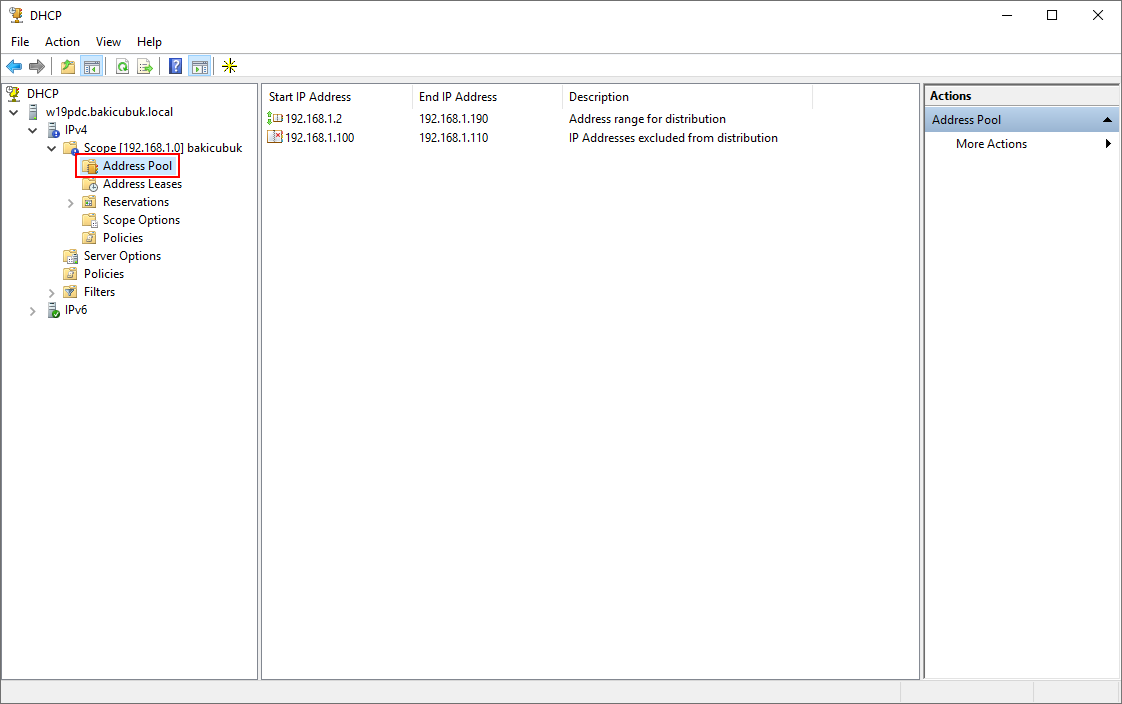The width and height of the screenshot is (1122, 704).
Task: Collapse the IPv4 node
Action: click(32, 130)
